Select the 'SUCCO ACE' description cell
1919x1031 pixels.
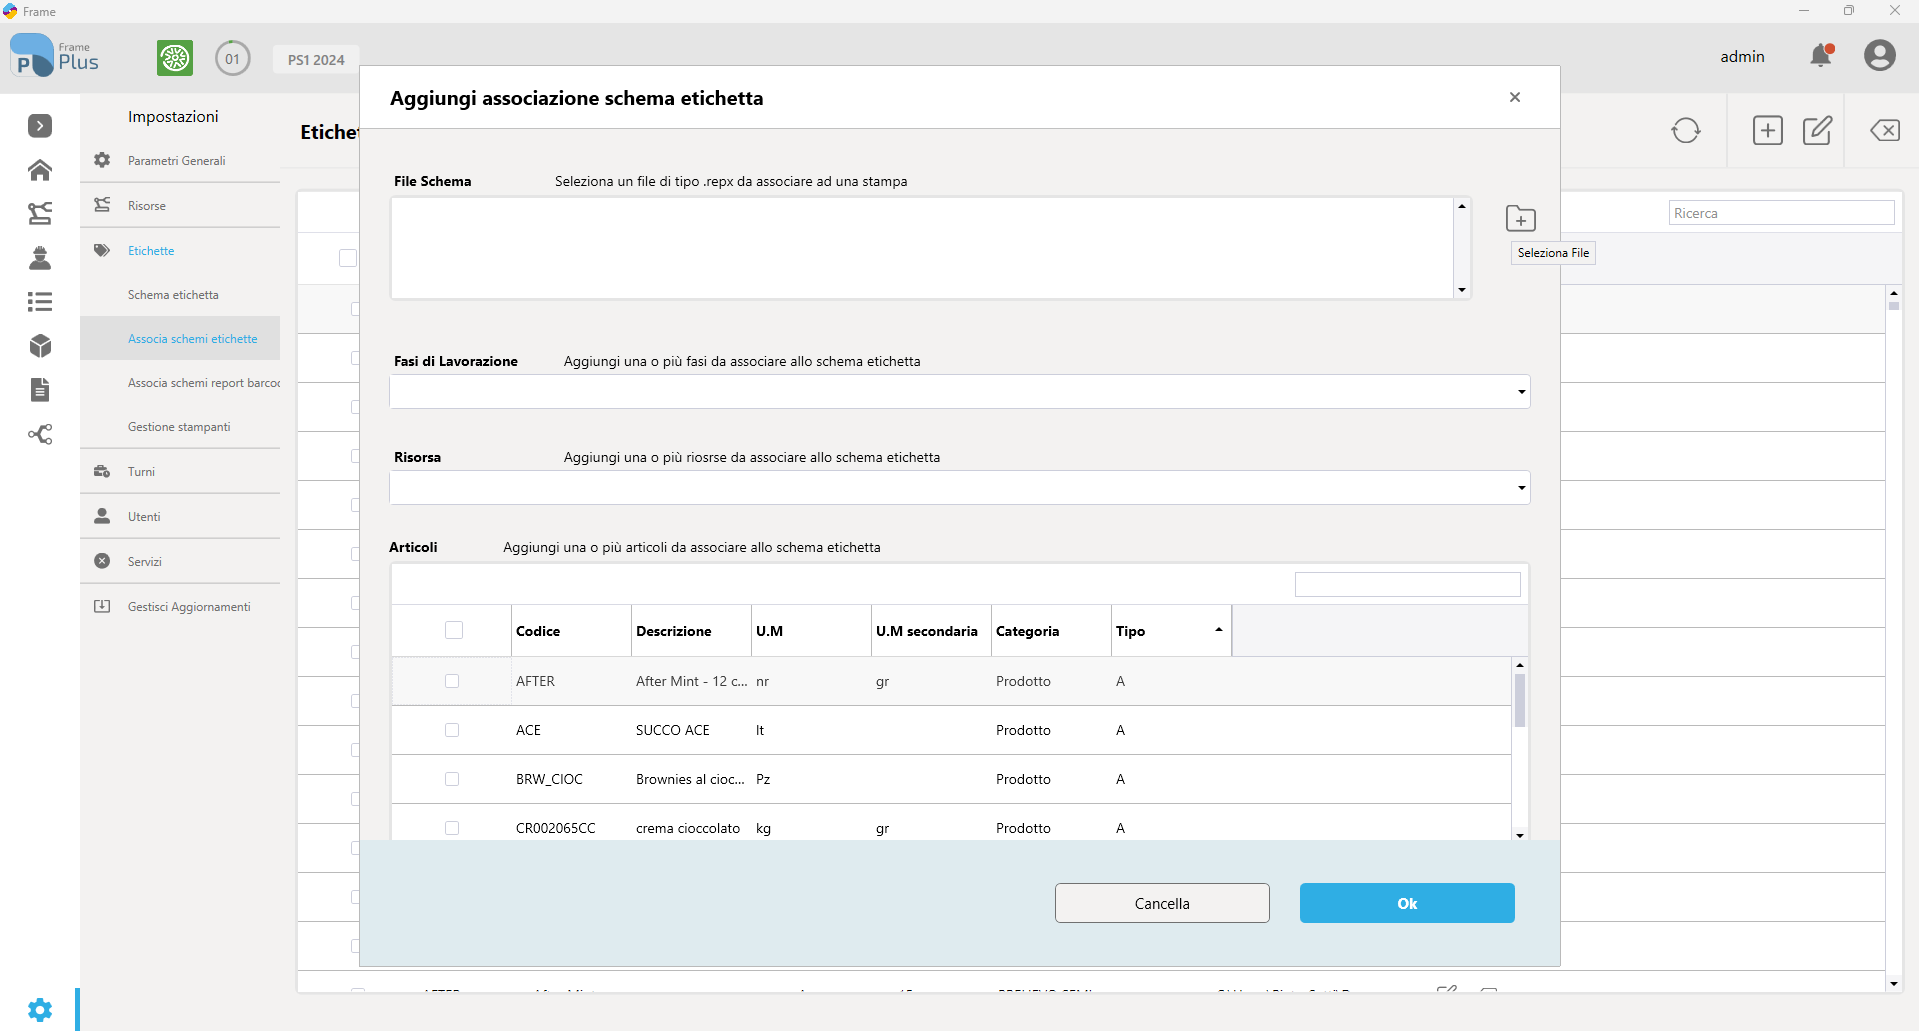coord(673,730)
